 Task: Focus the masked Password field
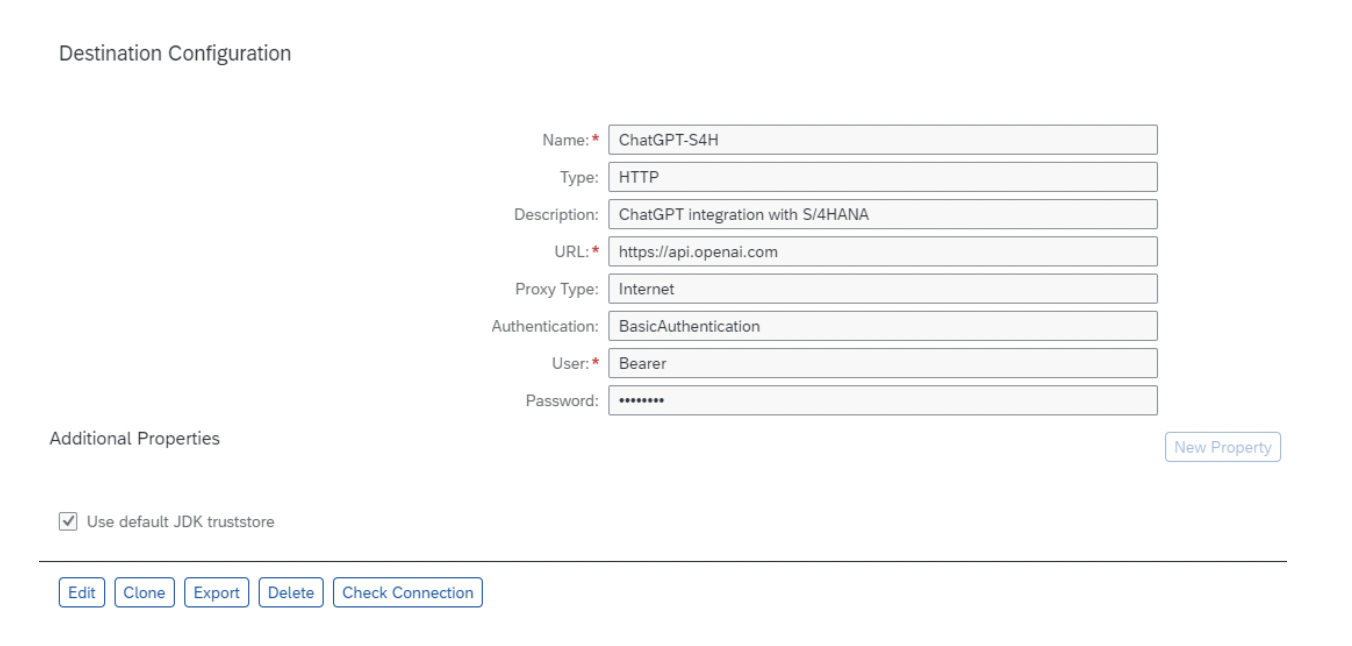(883, 401)
